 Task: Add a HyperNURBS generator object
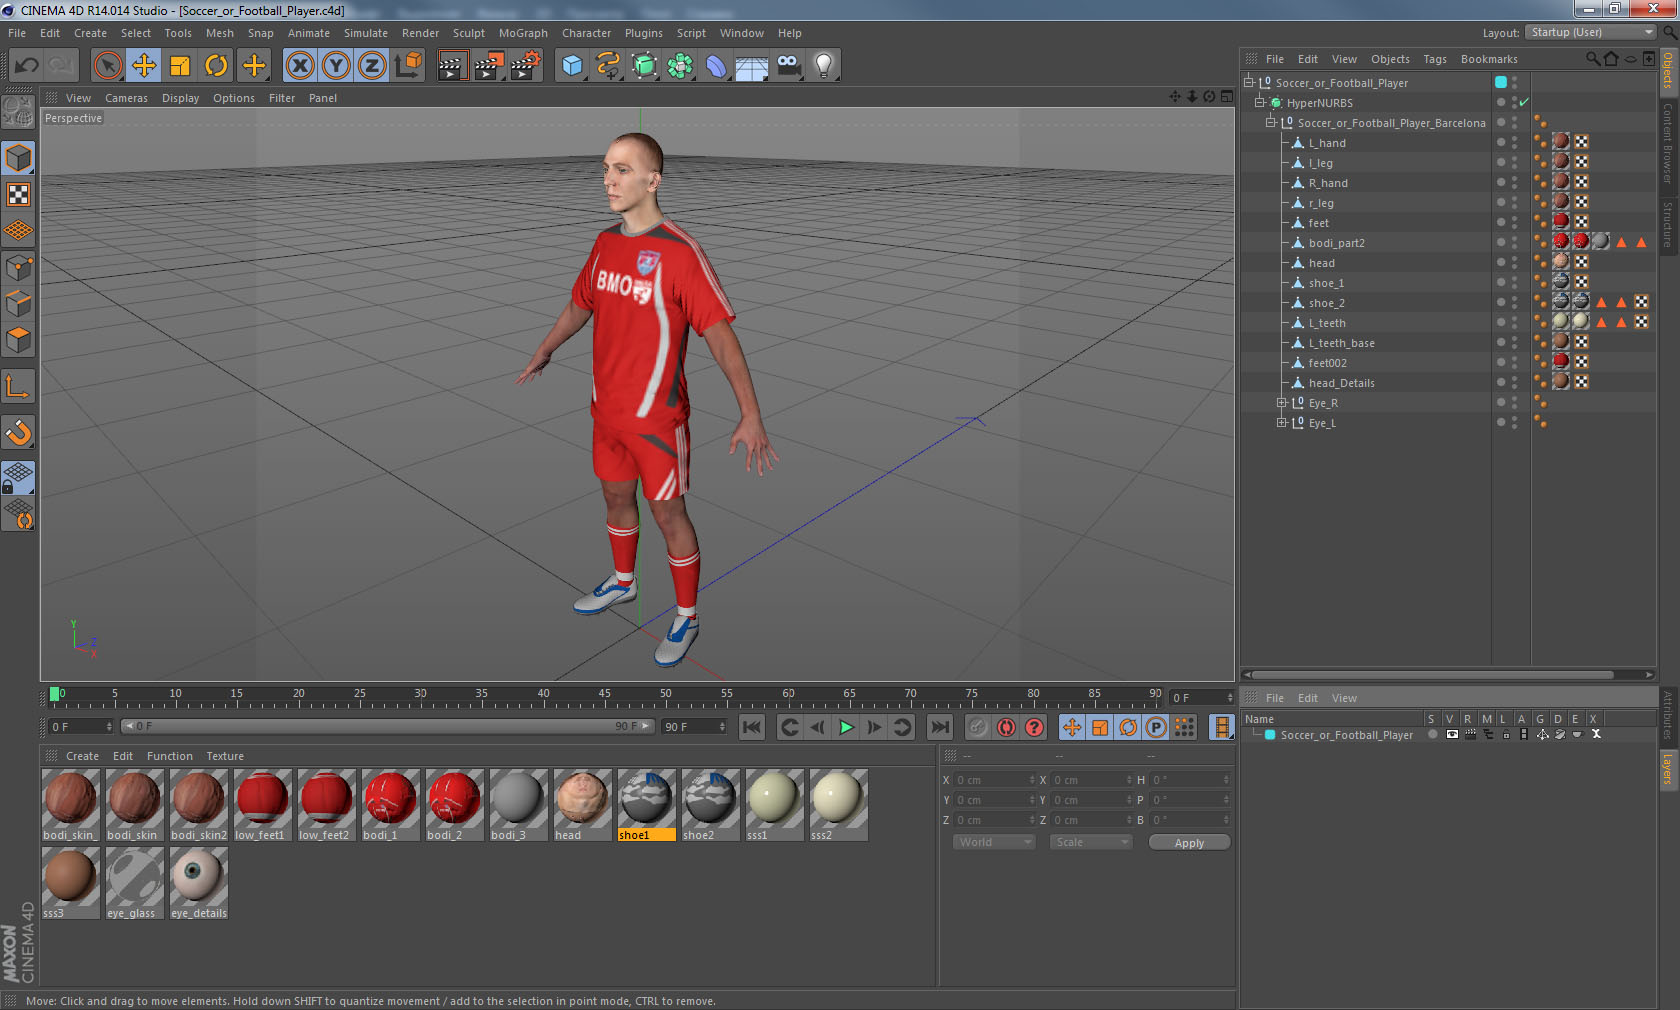click(644, 66)
